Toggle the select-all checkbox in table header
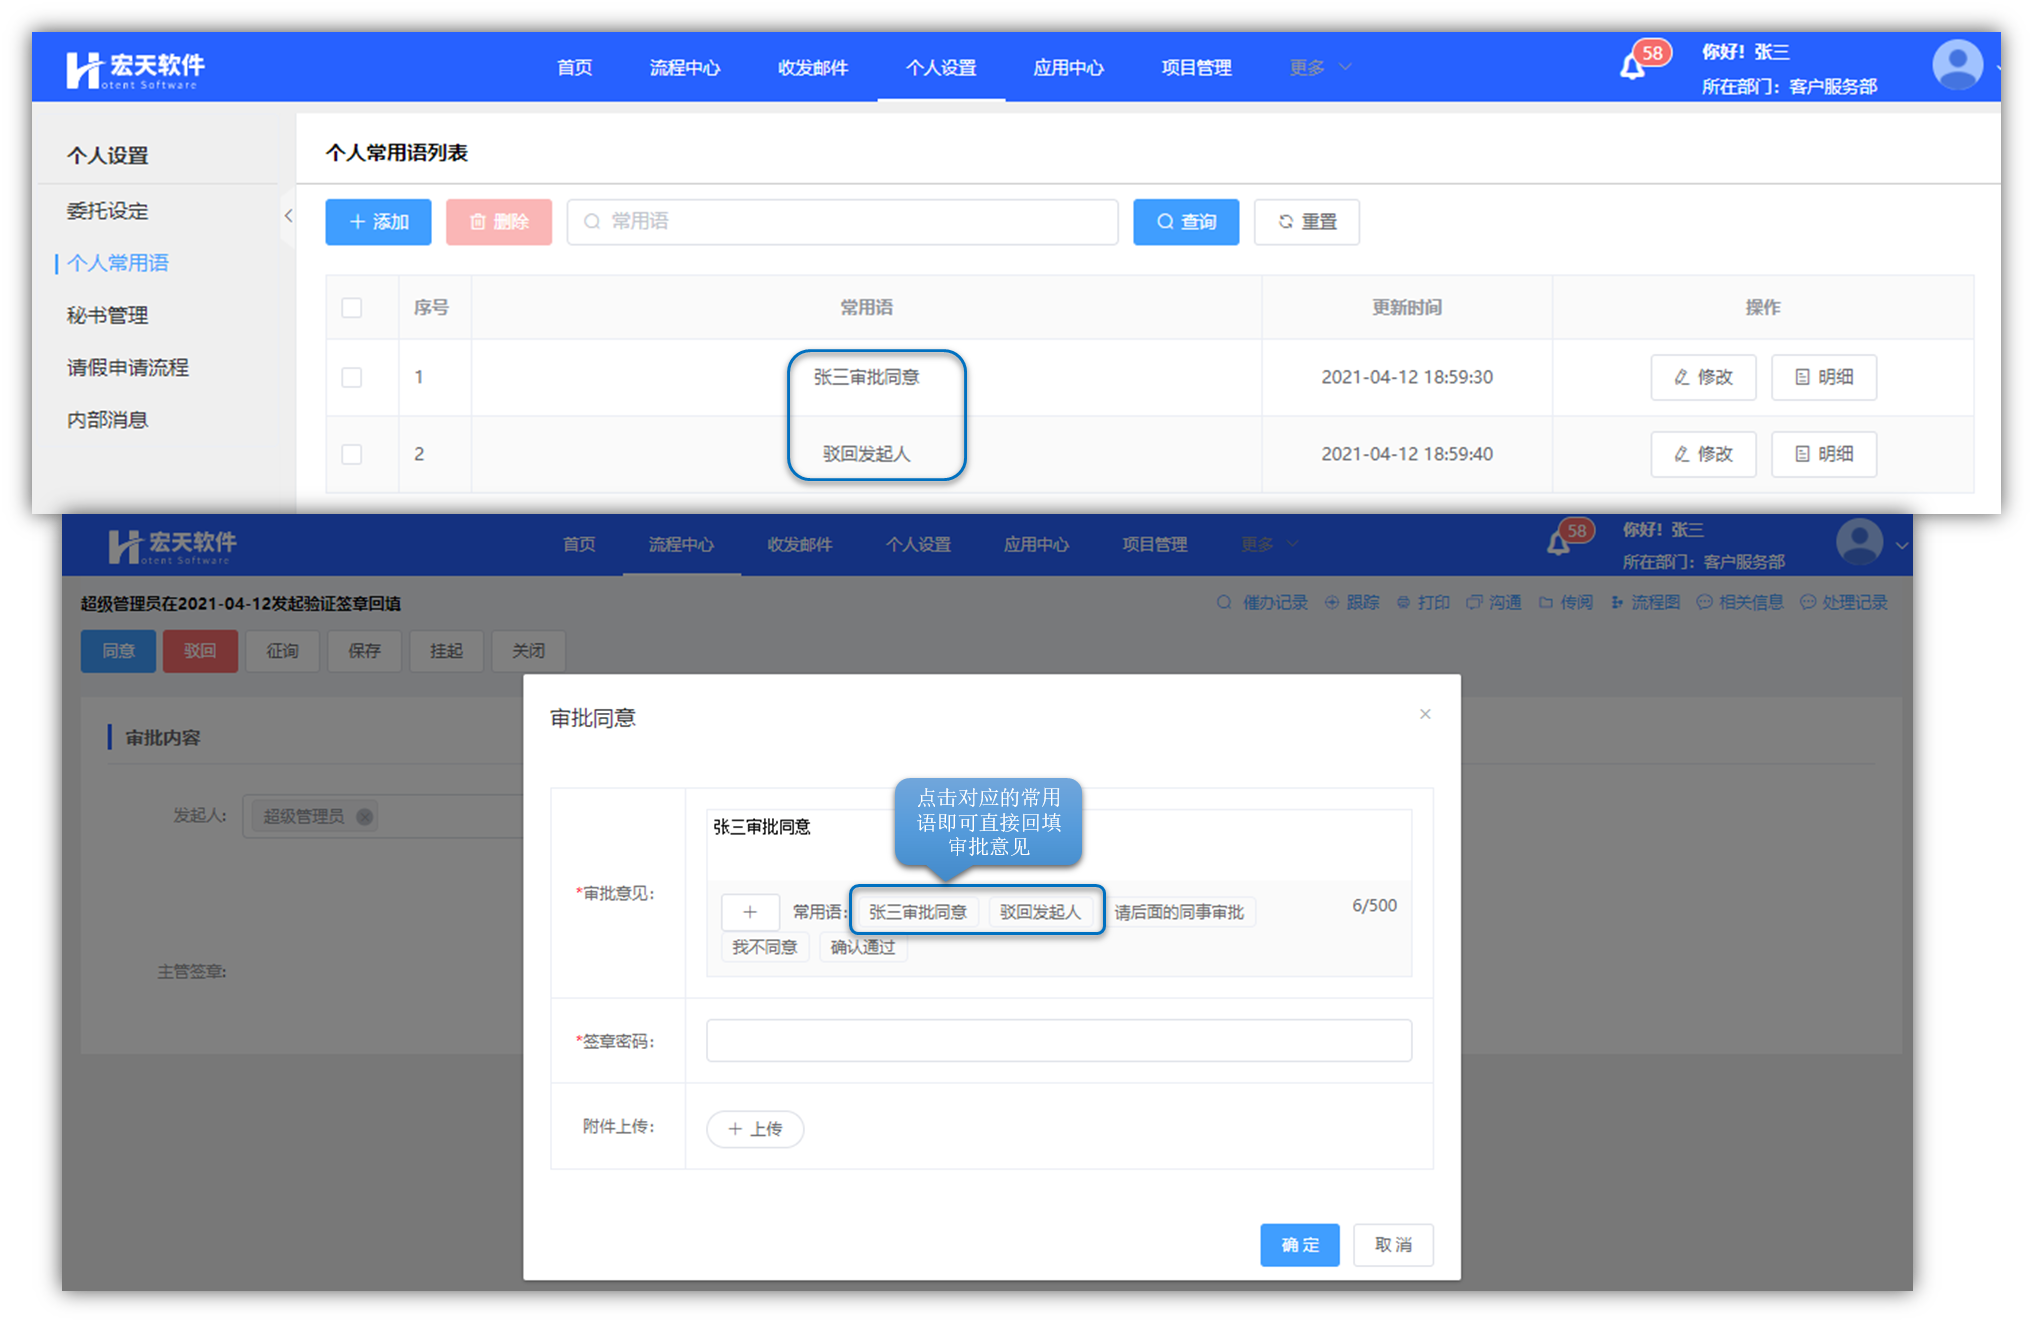2033x1323 pixels. (351, 308)
